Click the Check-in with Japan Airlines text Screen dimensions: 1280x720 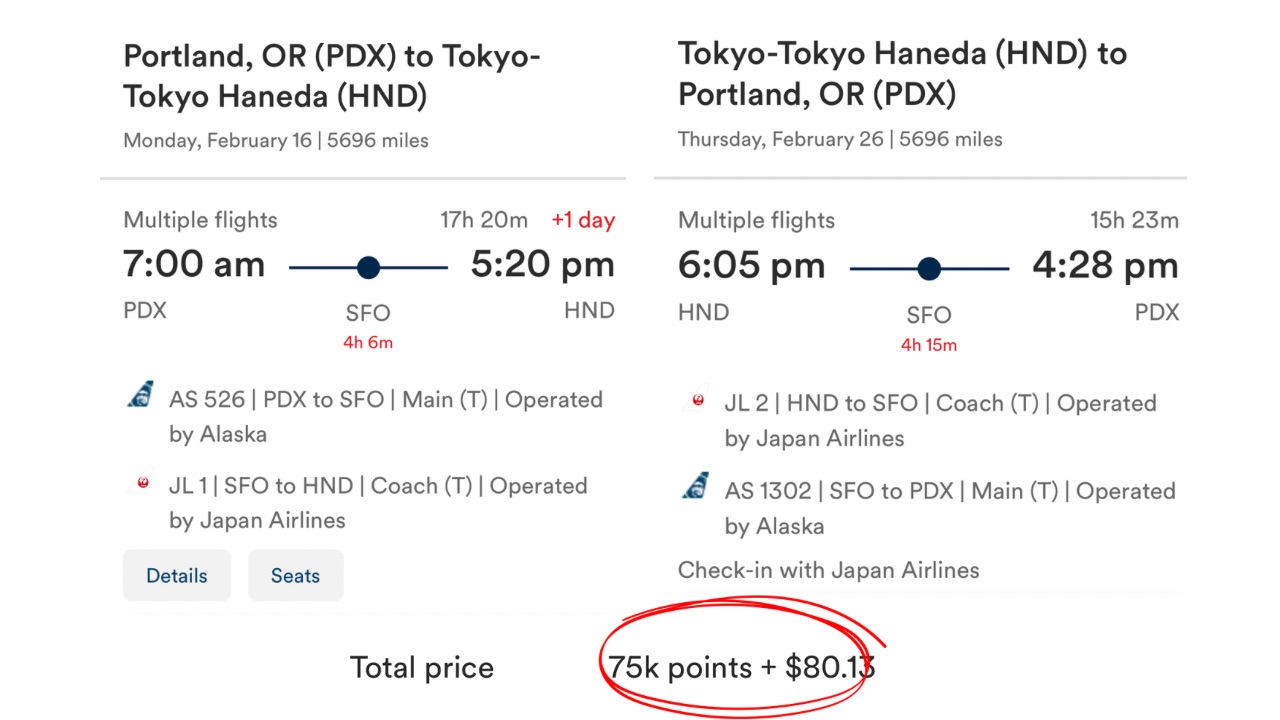(x=828, y=570)
